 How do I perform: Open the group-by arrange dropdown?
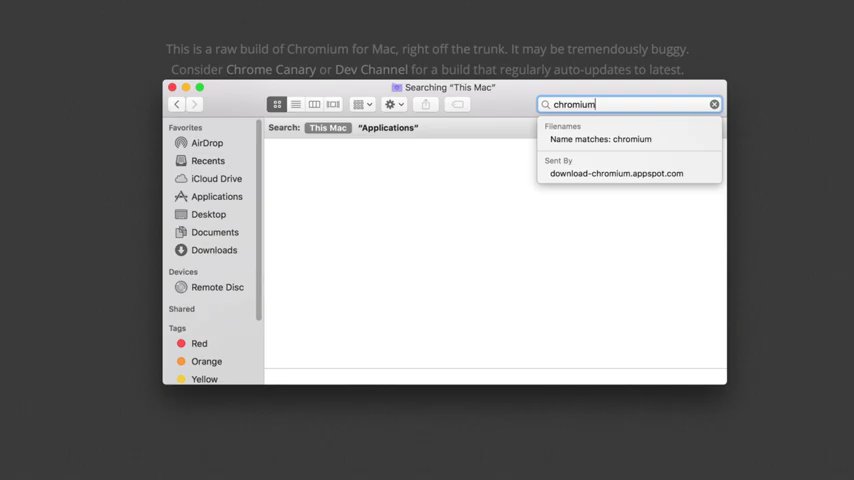click(x=362, y=104)
